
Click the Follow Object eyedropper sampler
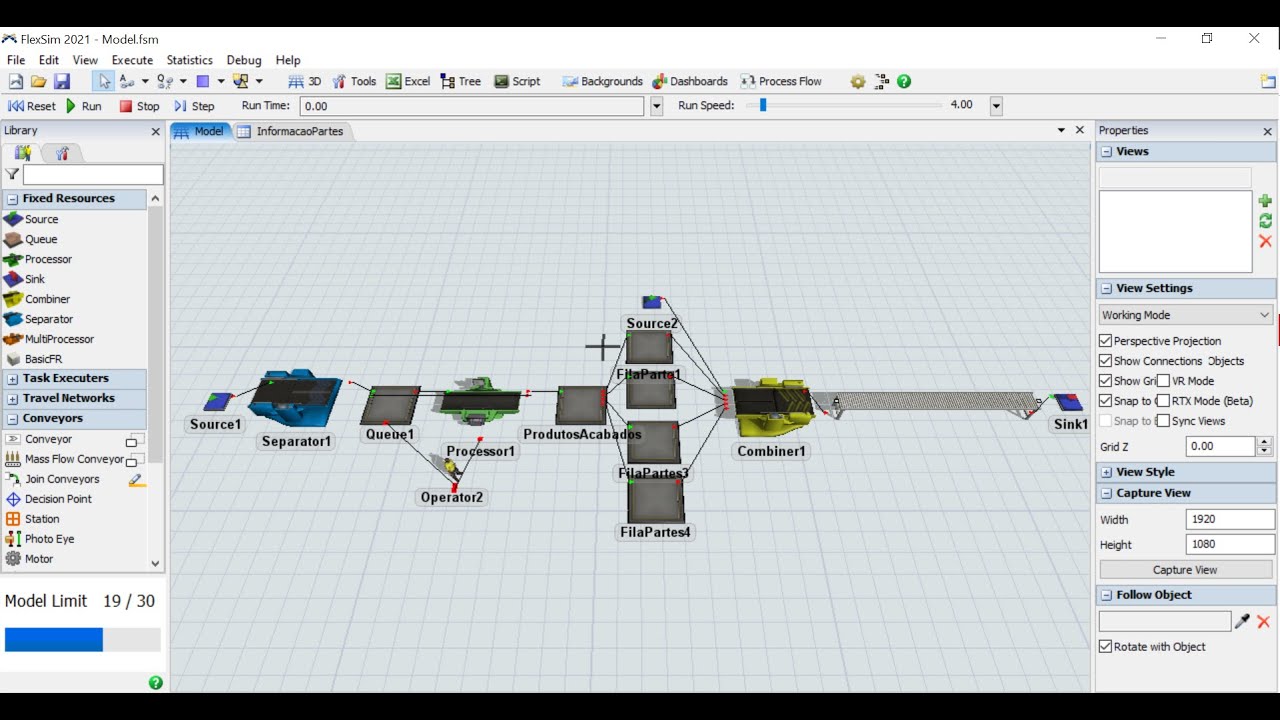(1242, 621)
